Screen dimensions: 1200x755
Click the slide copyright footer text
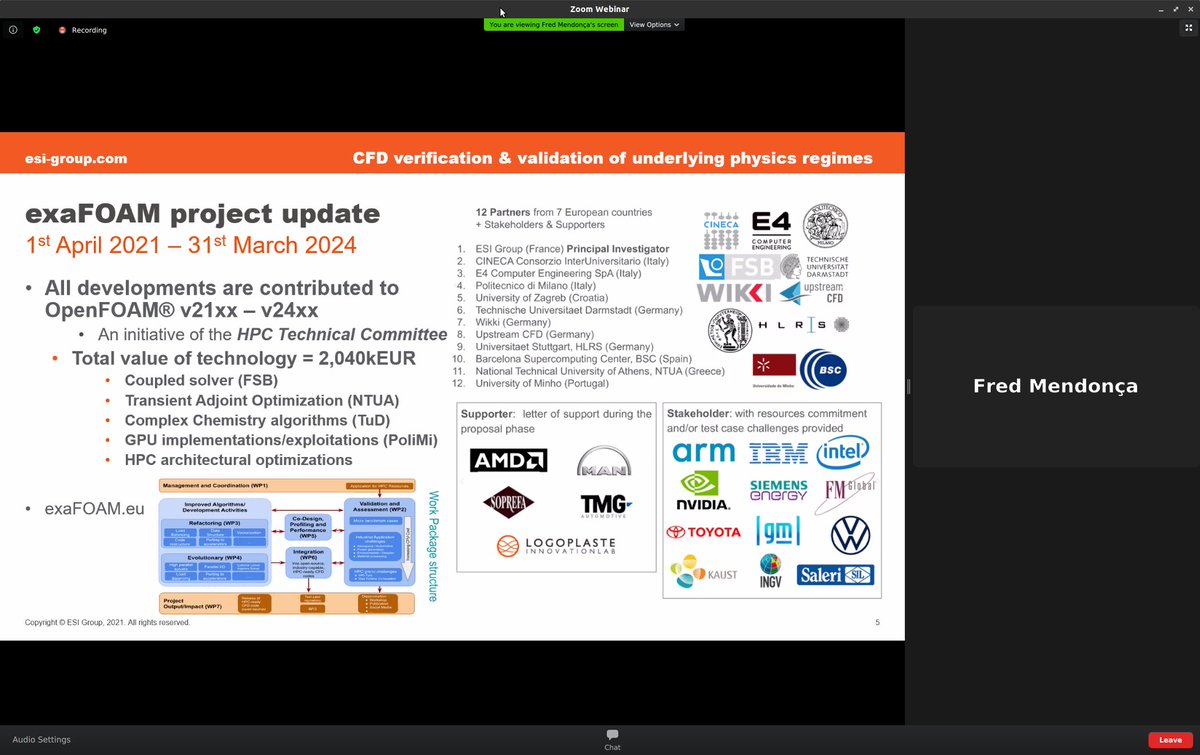coord(107,622)
